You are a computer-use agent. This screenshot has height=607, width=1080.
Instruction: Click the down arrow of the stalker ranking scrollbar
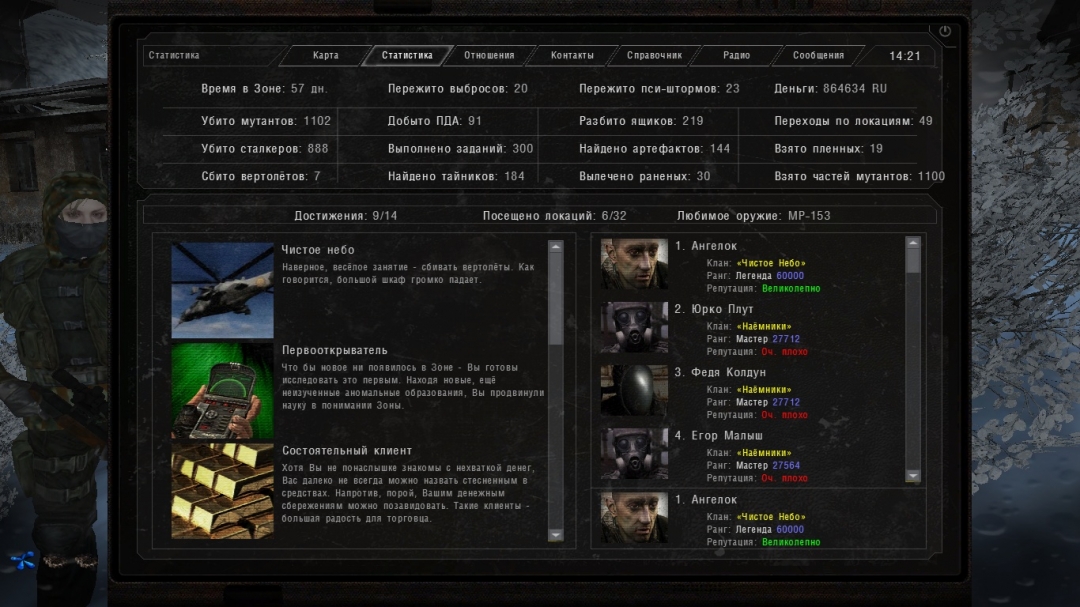pyautogui.click(x=913, y=475)
